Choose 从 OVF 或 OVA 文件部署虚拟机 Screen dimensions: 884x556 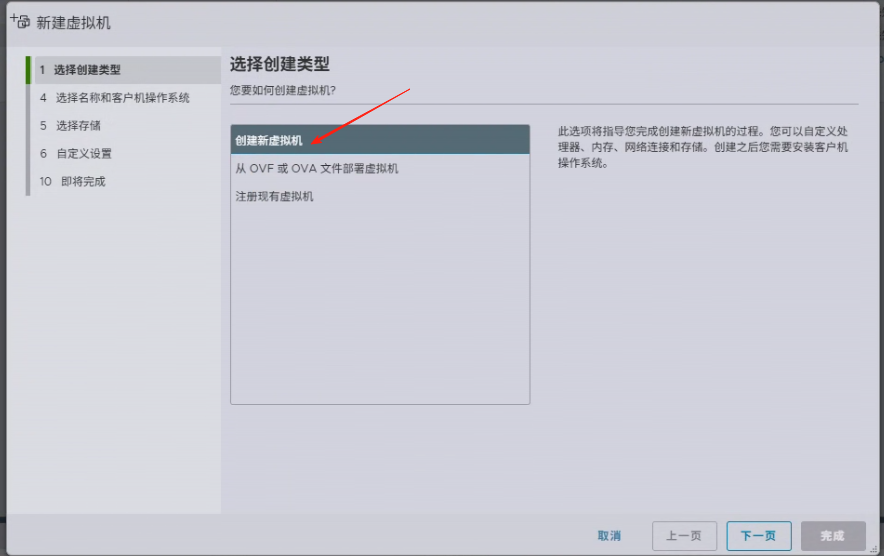[x=380, y=168]
